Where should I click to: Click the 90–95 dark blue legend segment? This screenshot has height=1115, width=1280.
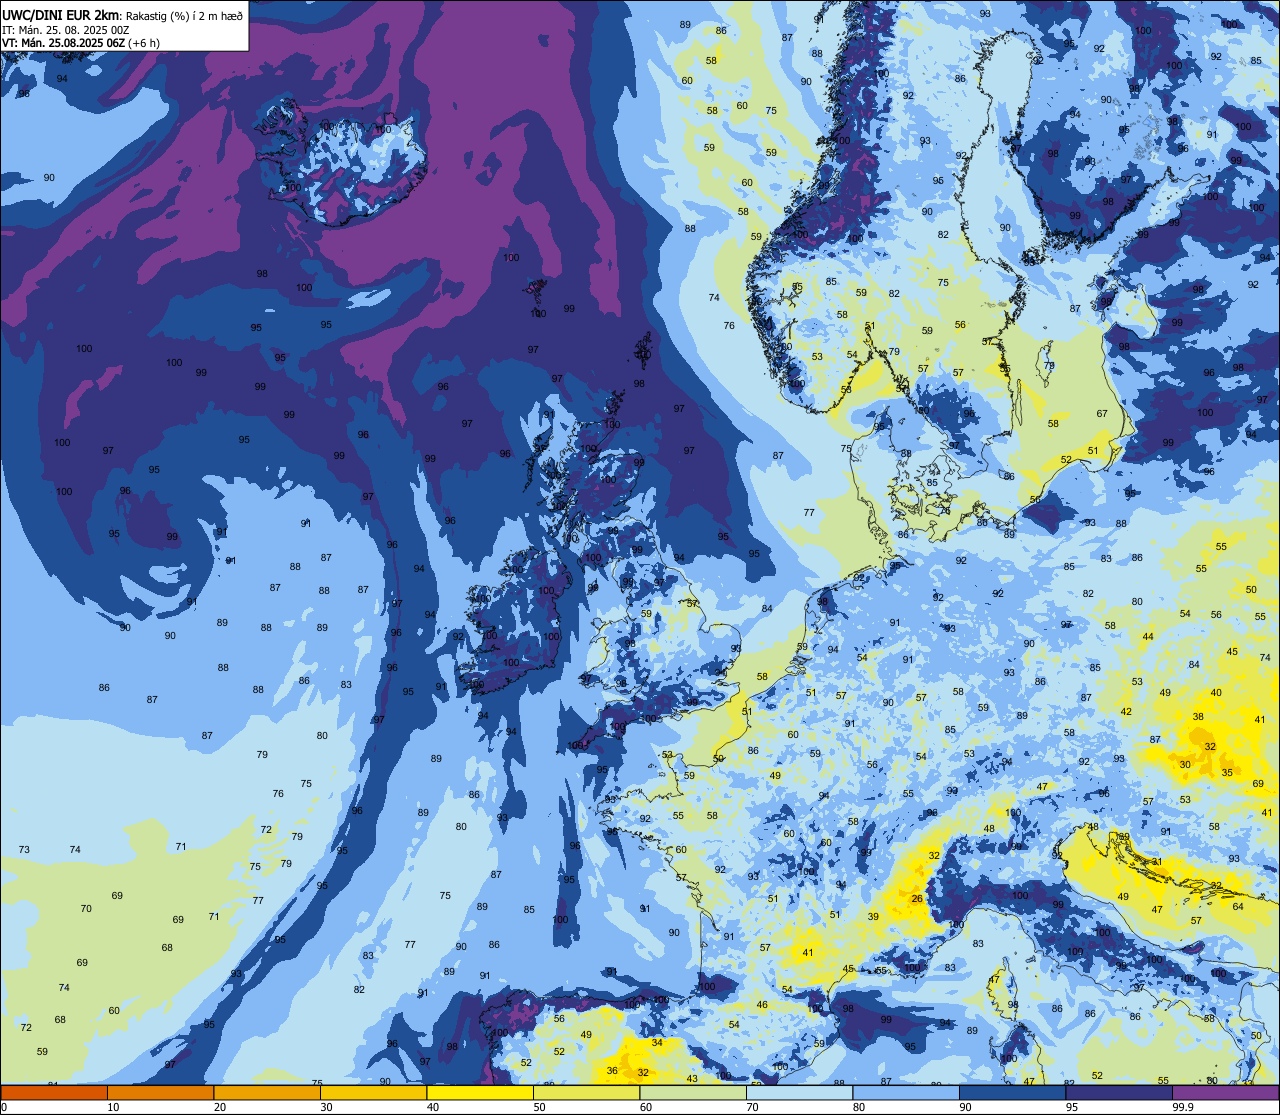(1012, 1092)
